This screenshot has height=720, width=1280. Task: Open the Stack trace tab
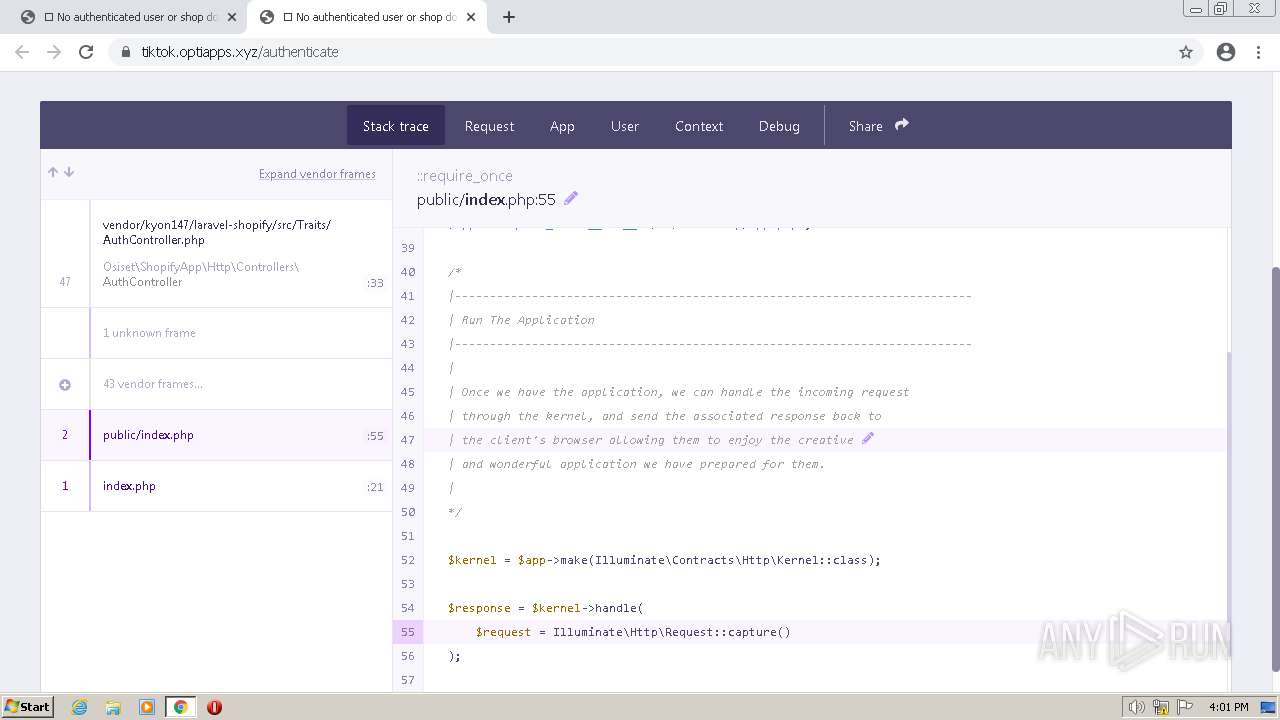(396, 126)
